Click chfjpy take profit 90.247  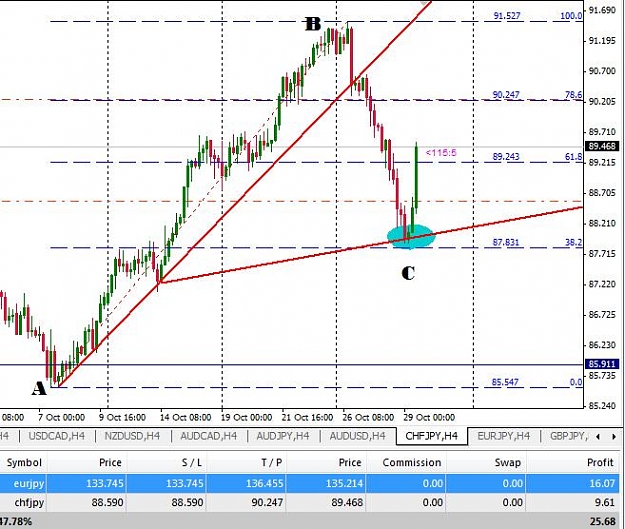tap(267, 503)
